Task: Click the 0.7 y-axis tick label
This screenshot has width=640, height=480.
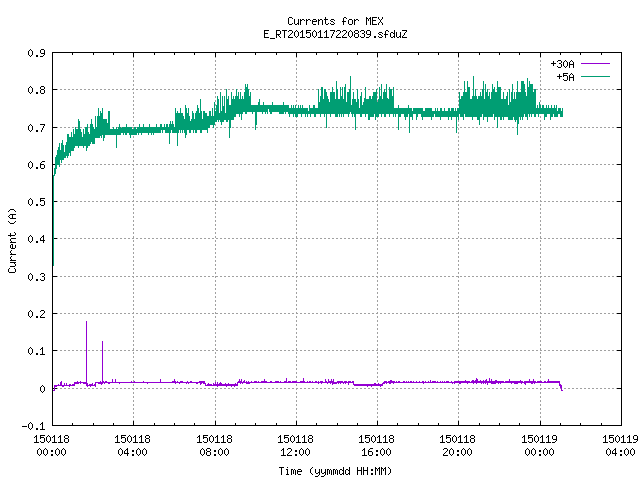Action: (36, 128)
